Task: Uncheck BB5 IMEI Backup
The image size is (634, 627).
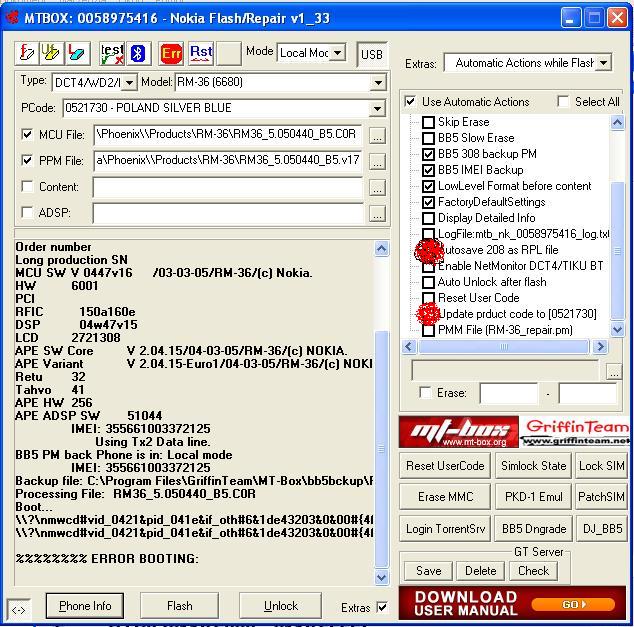Action: coord(428,170)
